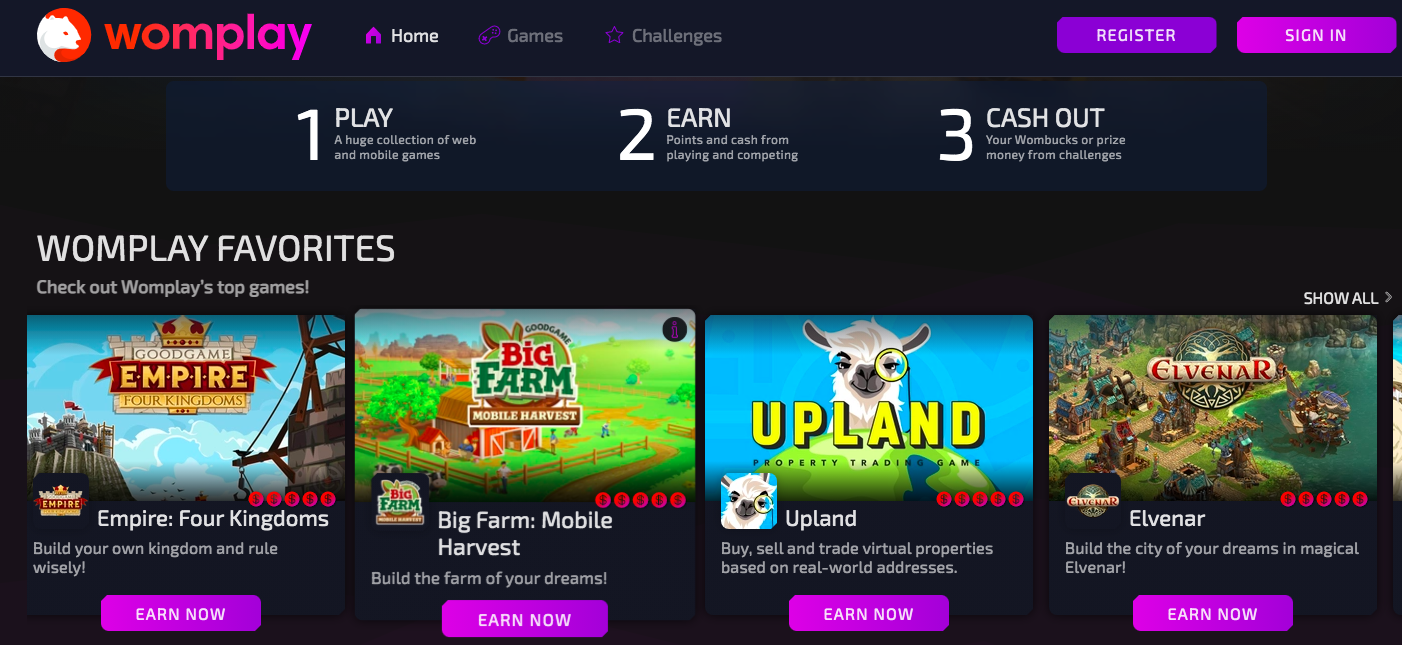The image size is (1402, 645).
Task: Click the Home house icon
Action: pos(374,36)
